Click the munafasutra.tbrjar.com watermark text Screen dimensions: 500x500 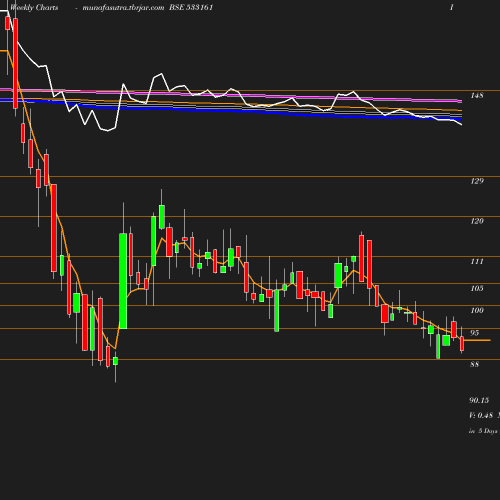click(123, 8)
